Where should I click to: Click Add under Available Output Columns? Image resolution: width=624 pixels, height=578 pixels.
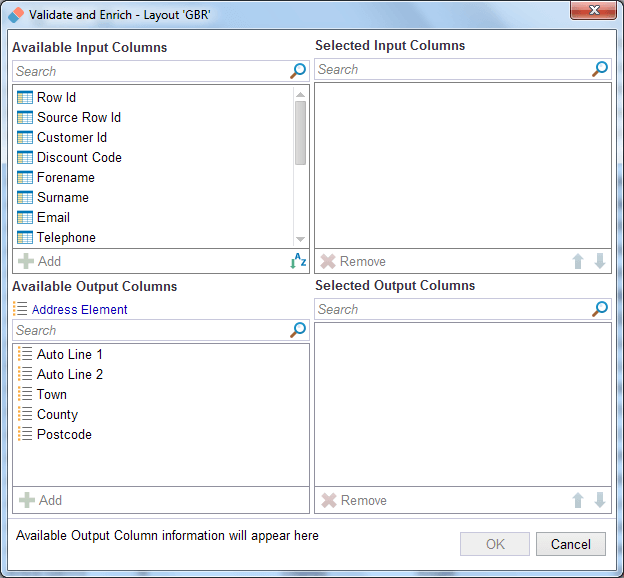(40, 500)
